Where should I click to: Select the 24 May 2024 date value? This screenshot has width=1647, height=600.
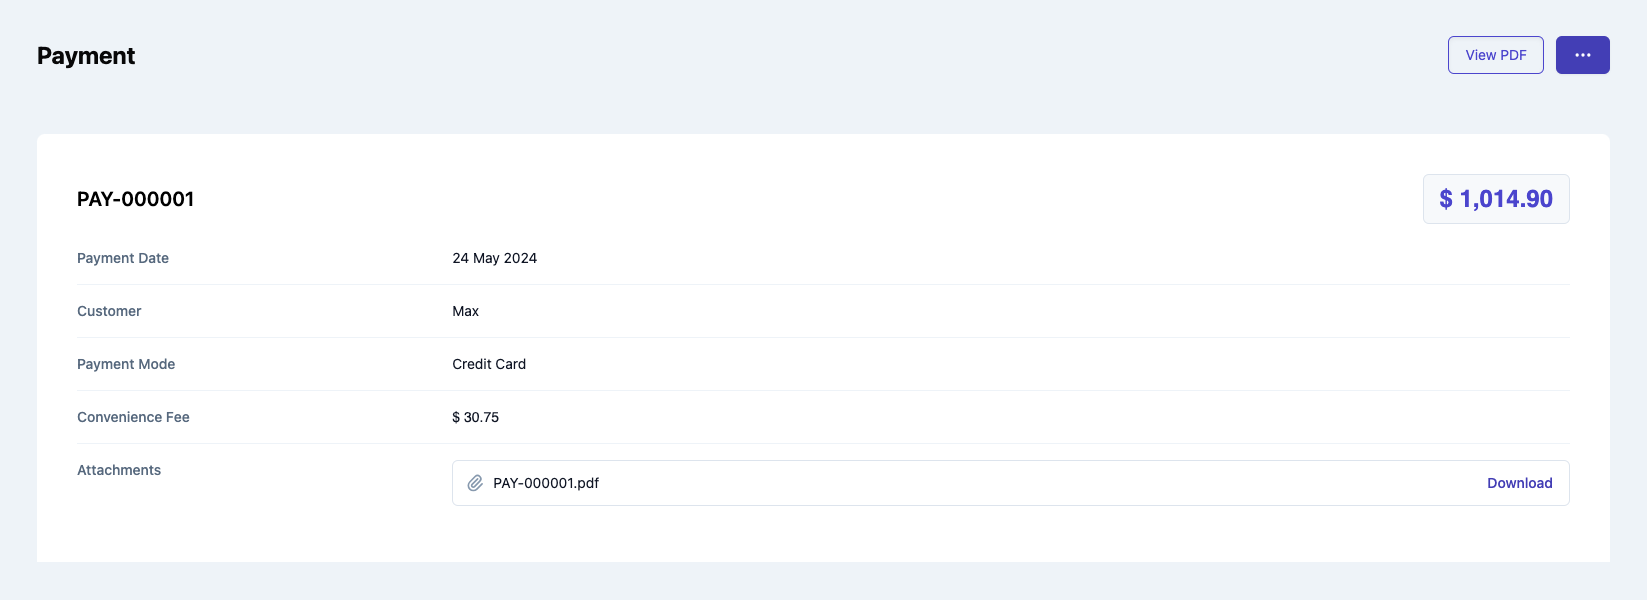click(494, 258)
